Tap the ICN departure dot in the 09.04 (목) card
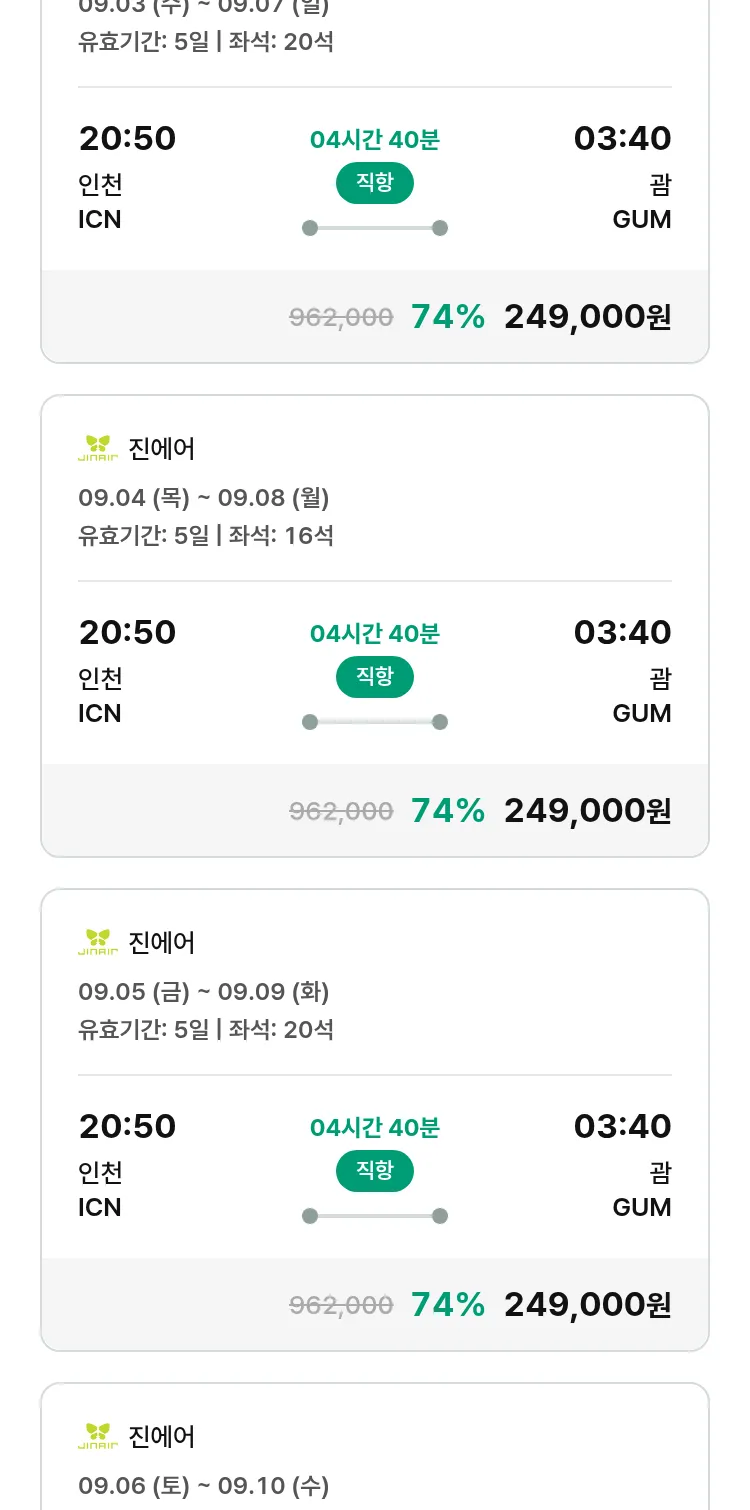The width and height of the screenshot is (750, 1510). pyautogui.click(x=310, y=722)
